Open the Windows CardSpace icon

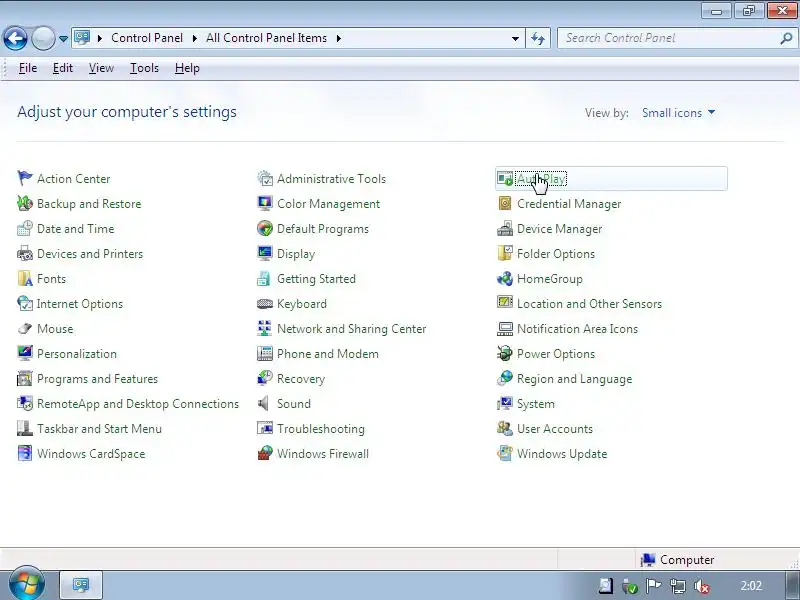pyautogui.click(x=24, y=453)
